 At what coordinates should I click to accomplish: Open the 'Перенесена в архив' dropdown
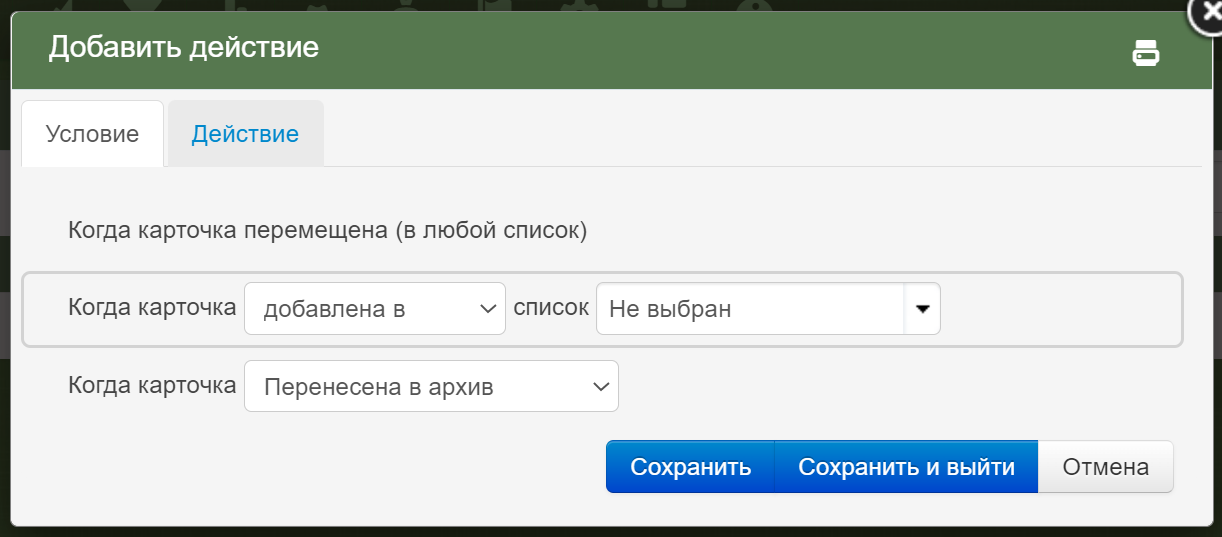pyautogui.click(x=431, y=386)
